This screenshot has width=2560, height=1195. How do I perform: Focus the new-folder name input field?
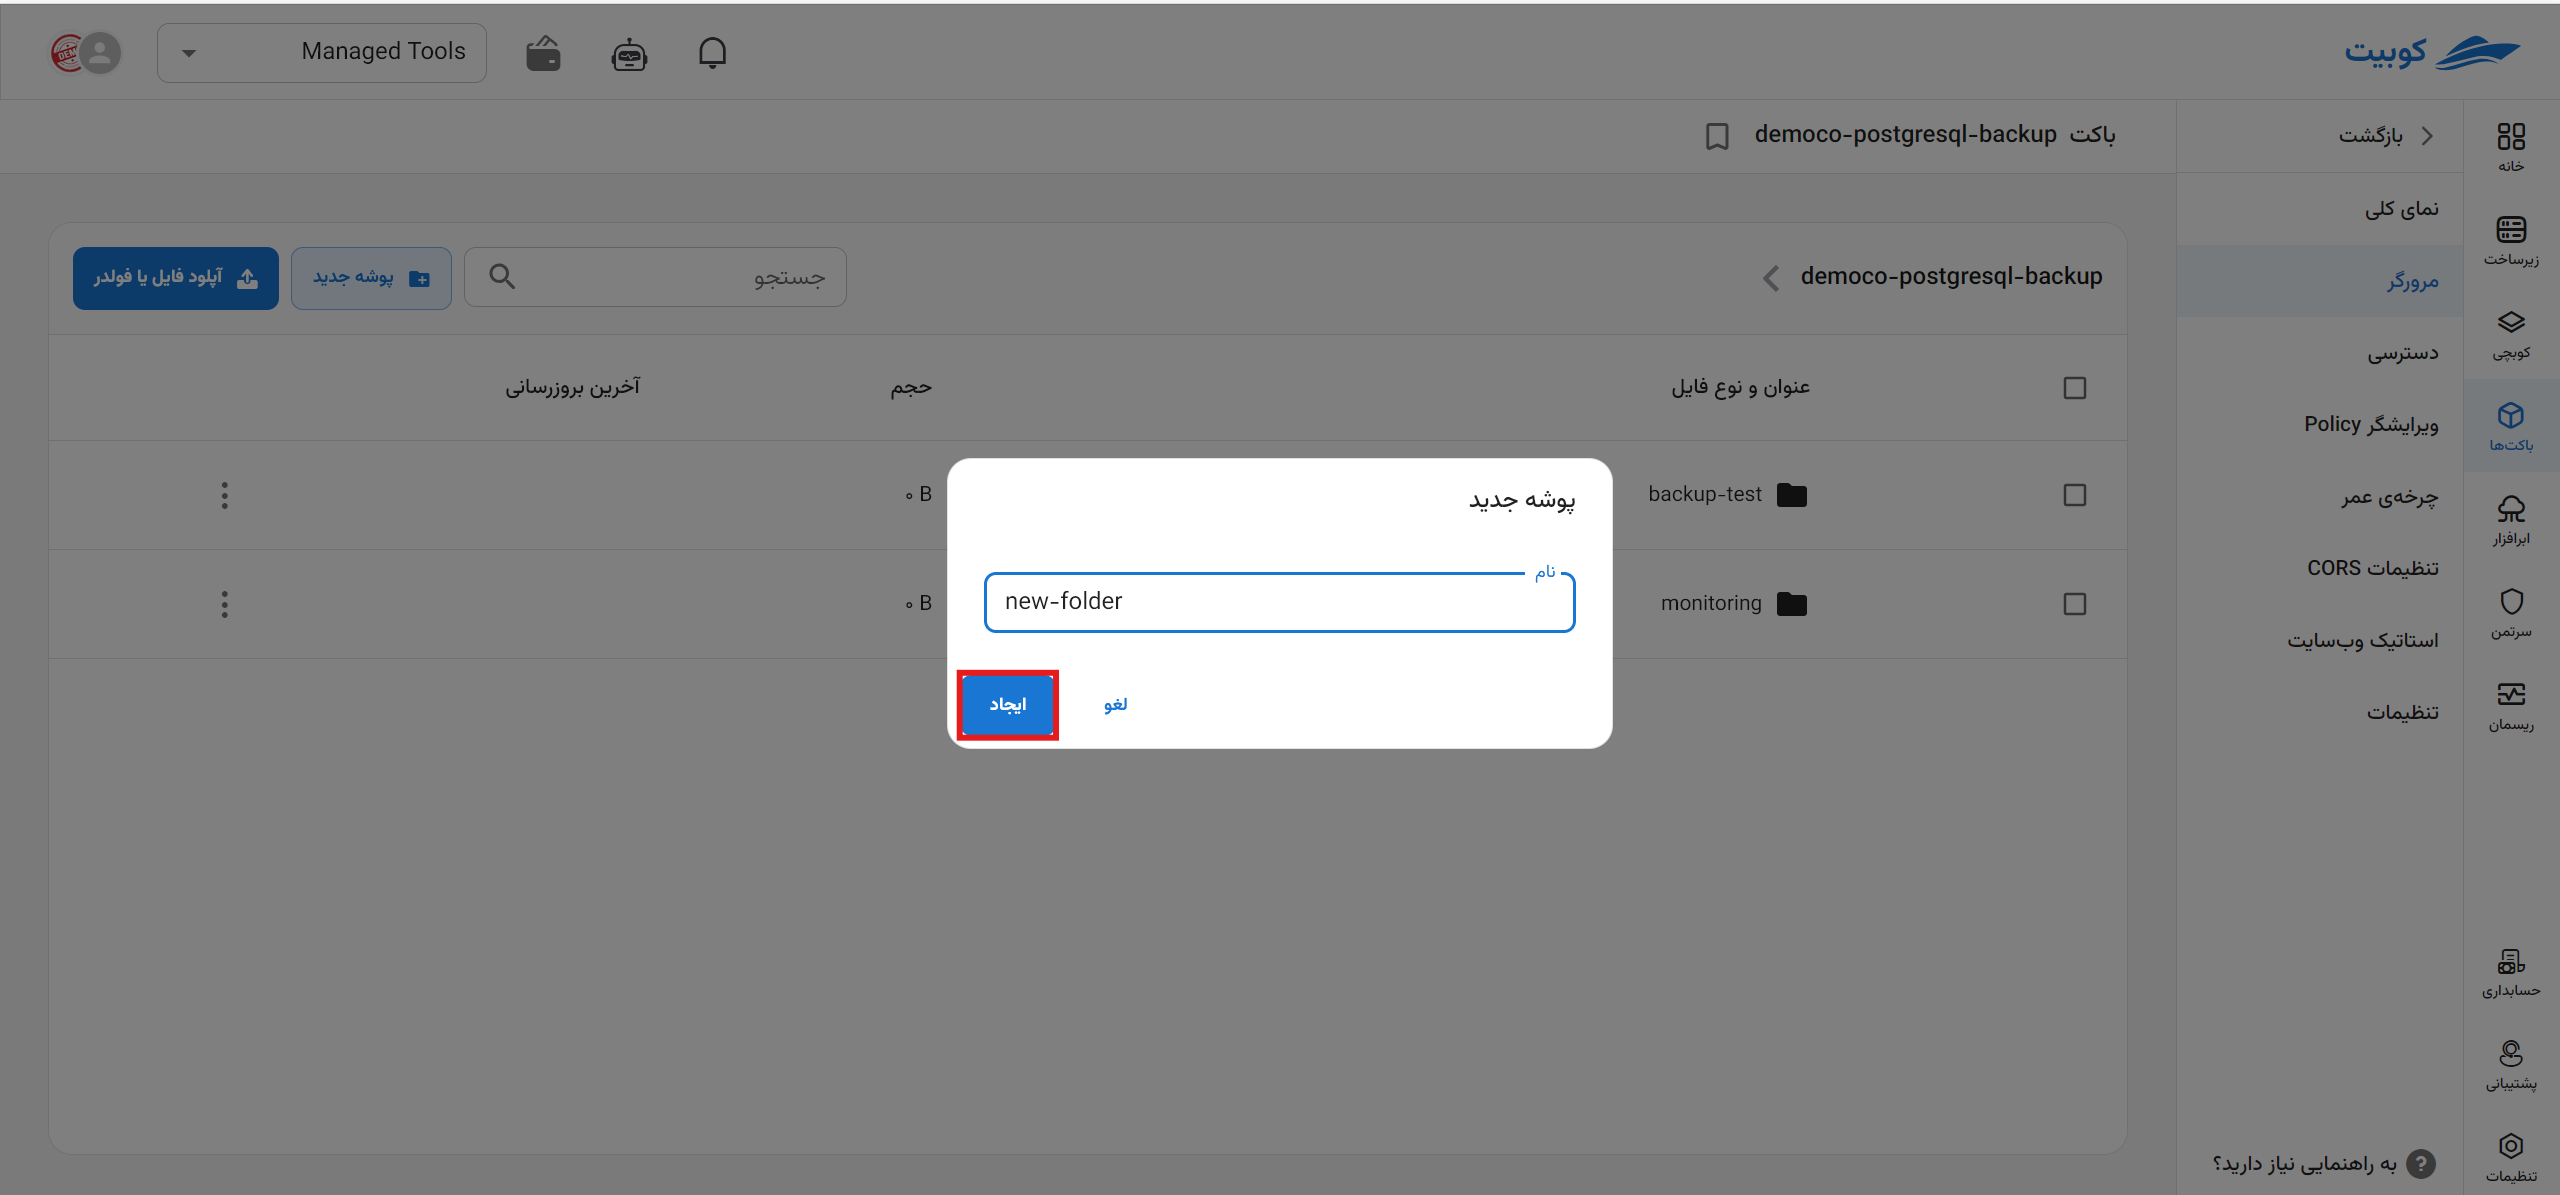pyautogui.click(x=1279, y=602)
